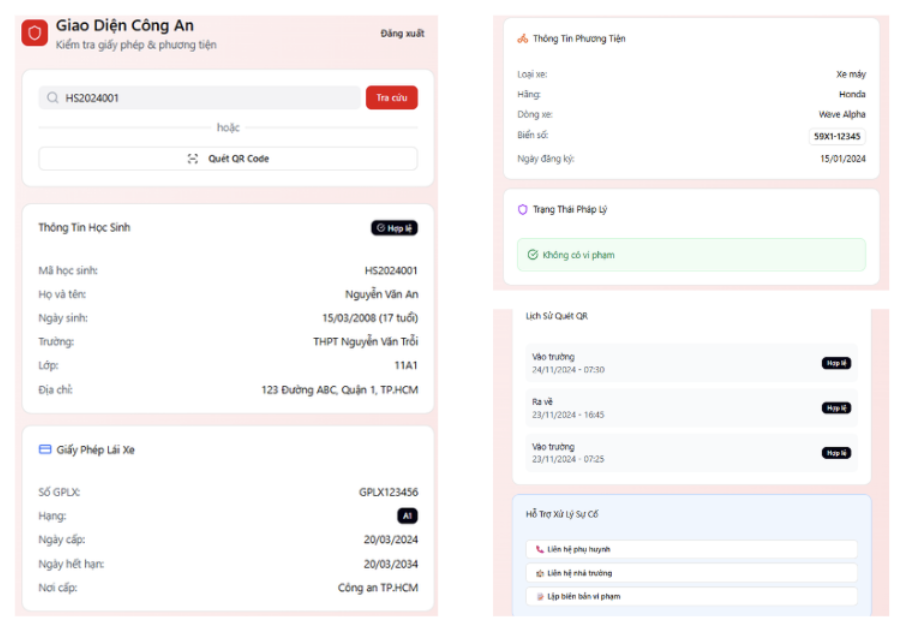
Task: Click the red shield app logo
Action: 34,34
